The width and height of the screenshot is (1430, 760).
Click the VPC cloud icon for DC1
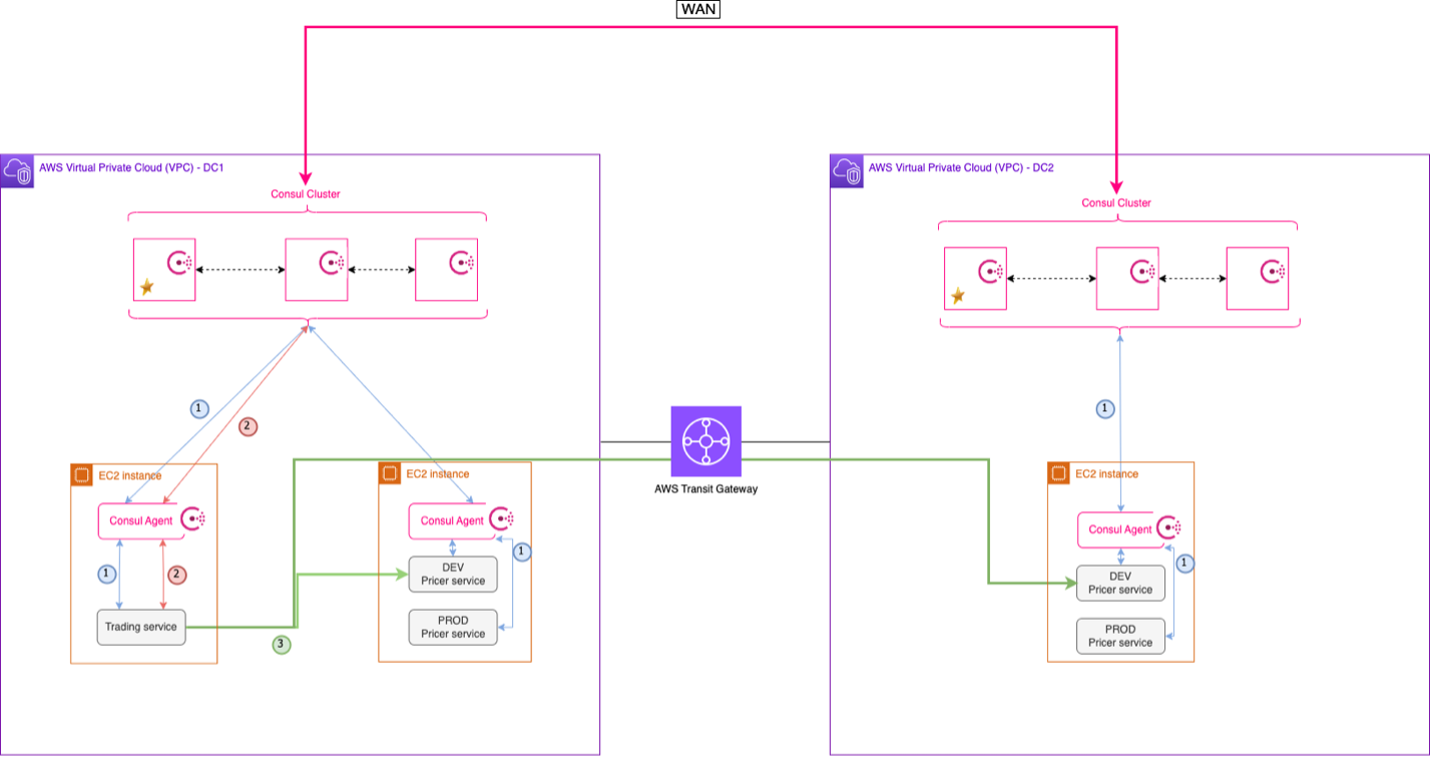pyautogui.click(x=17, y=168)
